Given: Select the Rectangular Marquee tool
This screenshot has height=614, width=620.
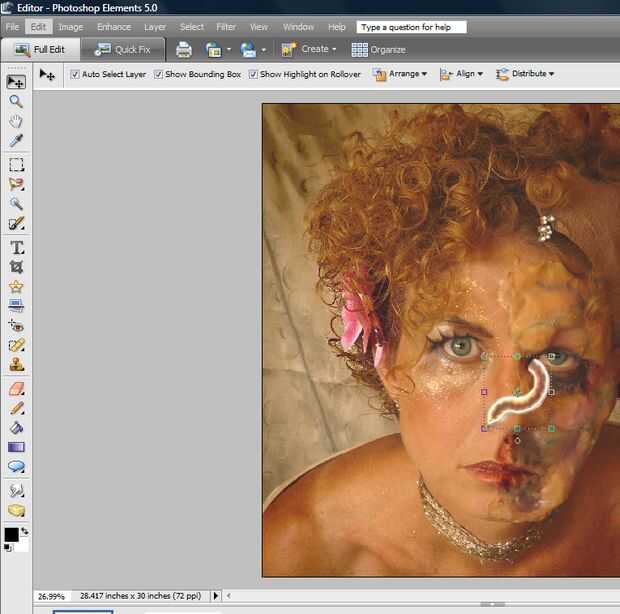Looking at the screenshot, I should 16,164.
